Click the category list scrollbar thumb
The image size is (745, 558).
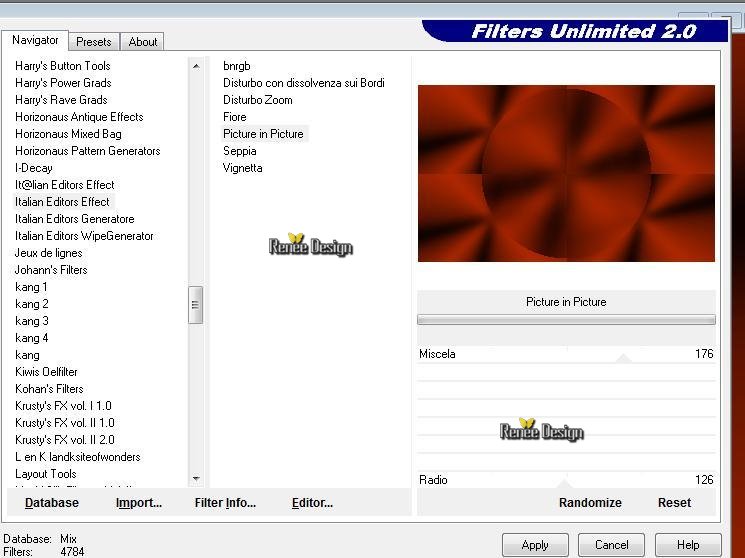click(x=195, y=305)
